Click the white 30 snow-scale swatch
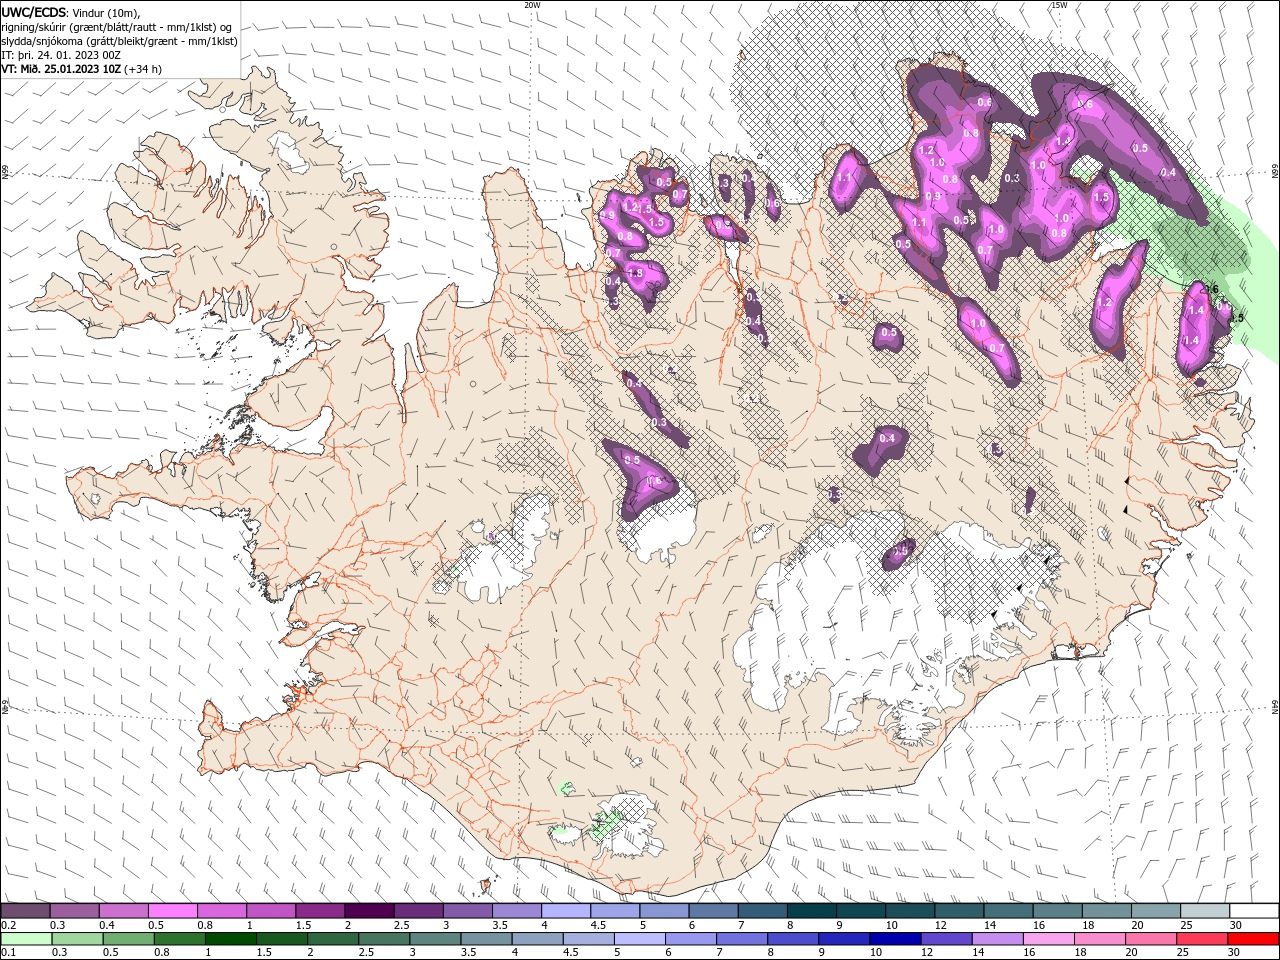 (x=1252, y=911)
